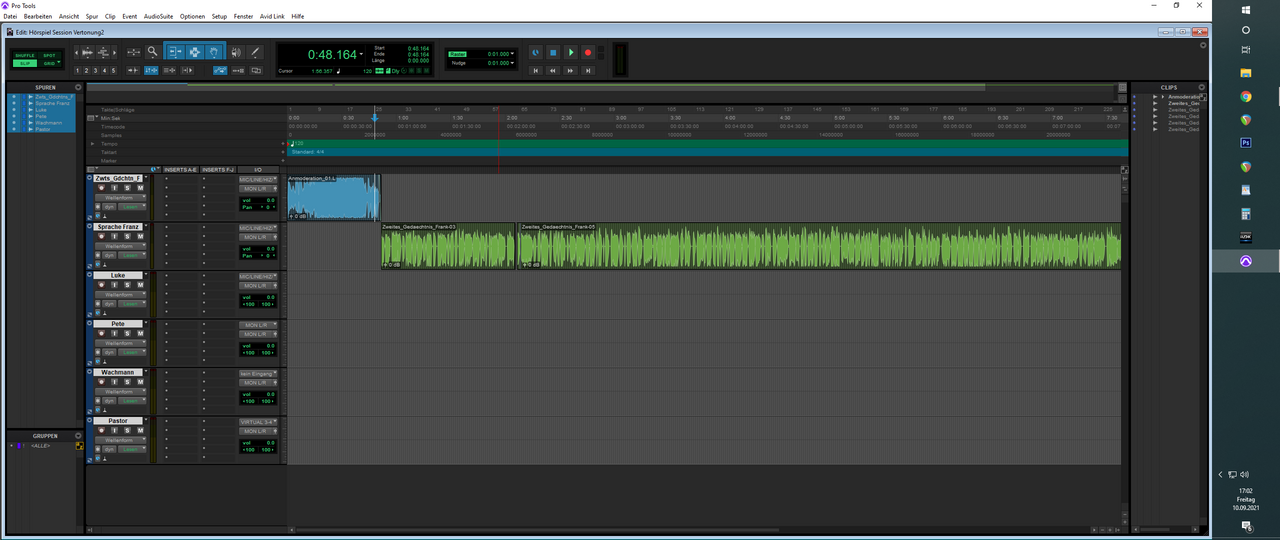The height and width of the screenshot is (540, 1280).
Task: Click the volume field of Luke track
Action: (x=258, y=297)
